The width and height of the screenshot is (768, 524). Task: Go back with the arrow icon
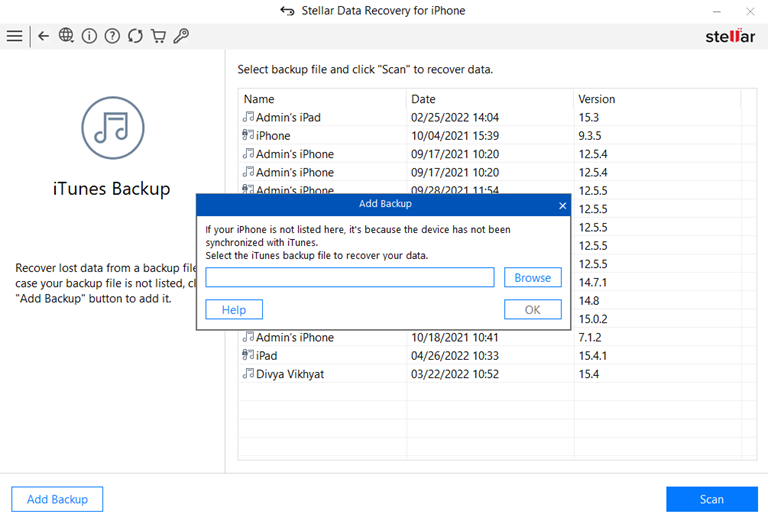click(x=44, y=36)
